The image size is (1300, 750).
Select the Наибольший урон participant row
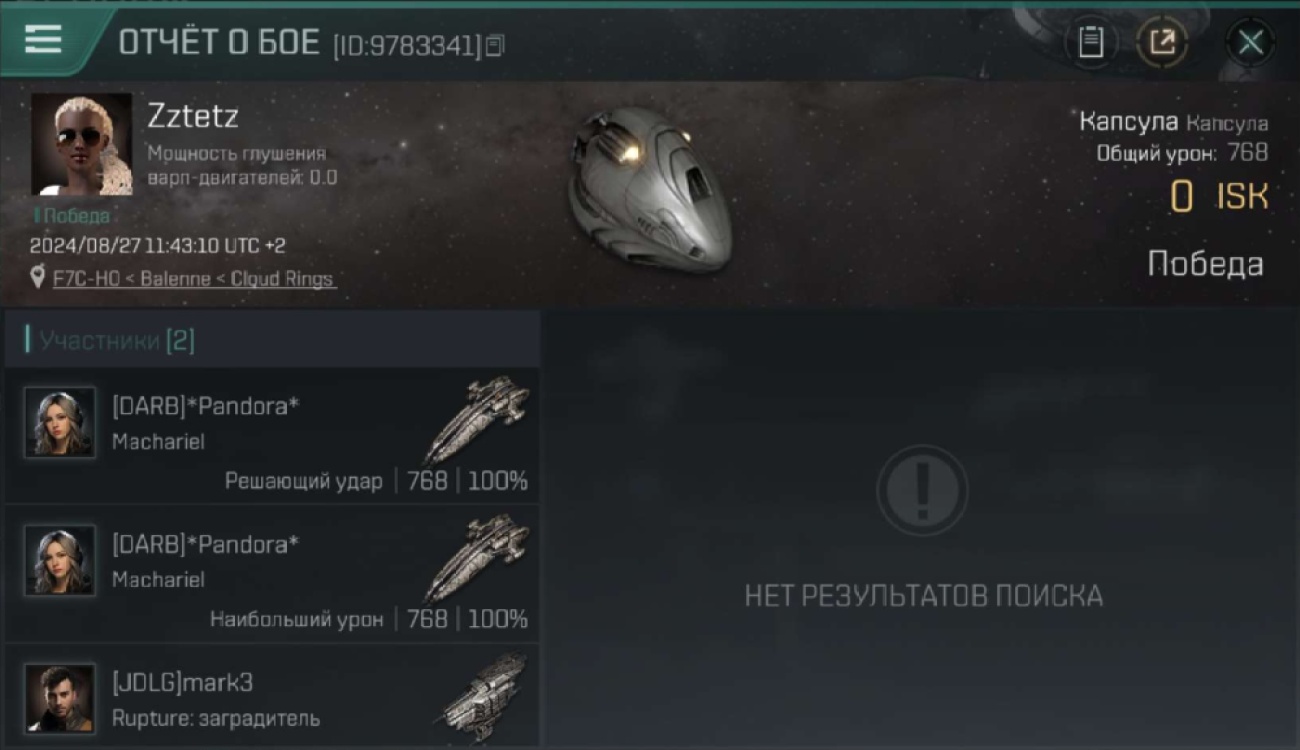(272, 574)
